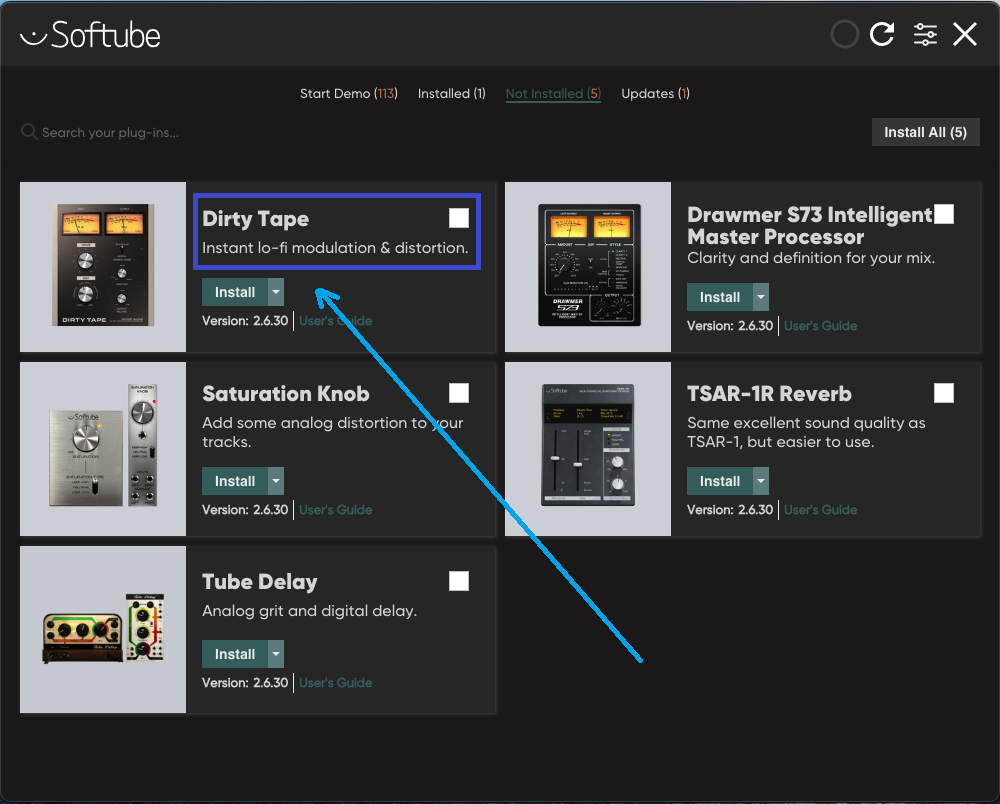Open the Updates tab
Viewport: 1000px width, 804px height.
click(x=655, y=94)
